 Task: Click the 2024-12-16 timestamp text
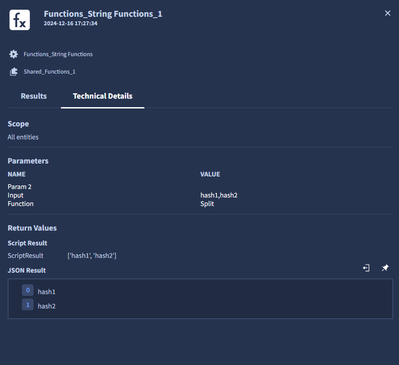coord(71,23)
